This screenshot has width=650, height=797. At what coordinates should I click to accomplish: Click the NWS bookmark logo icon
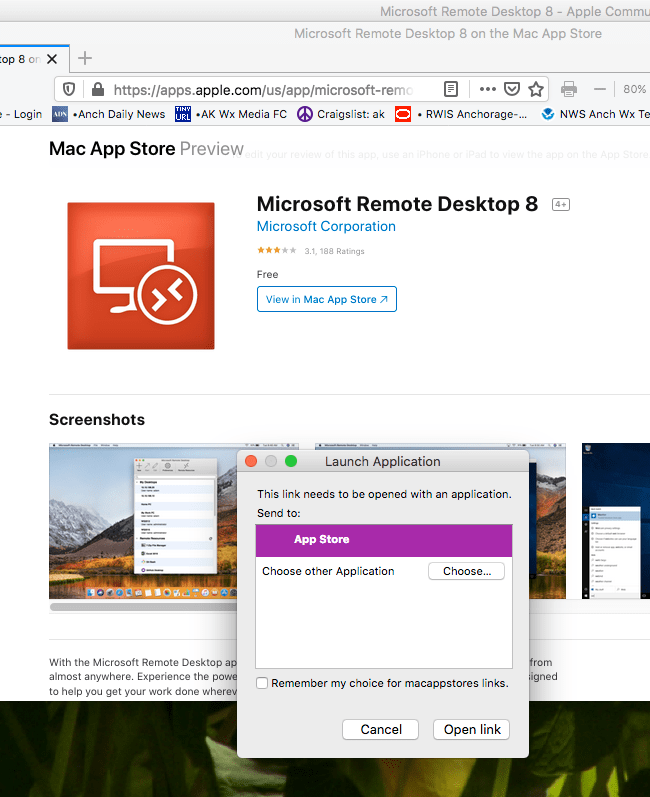click(x=547, y=114)
